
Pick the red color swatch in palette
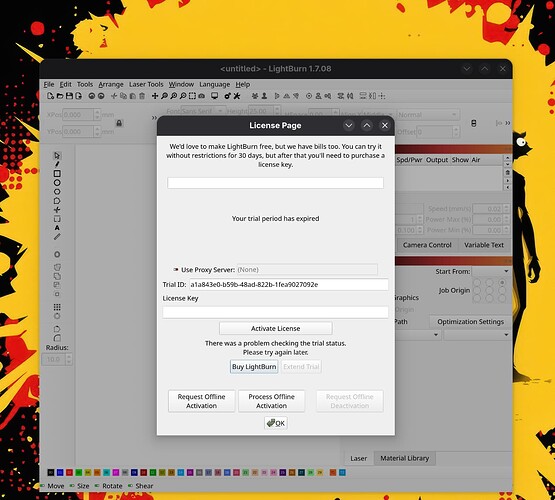(x=69, y=473)
